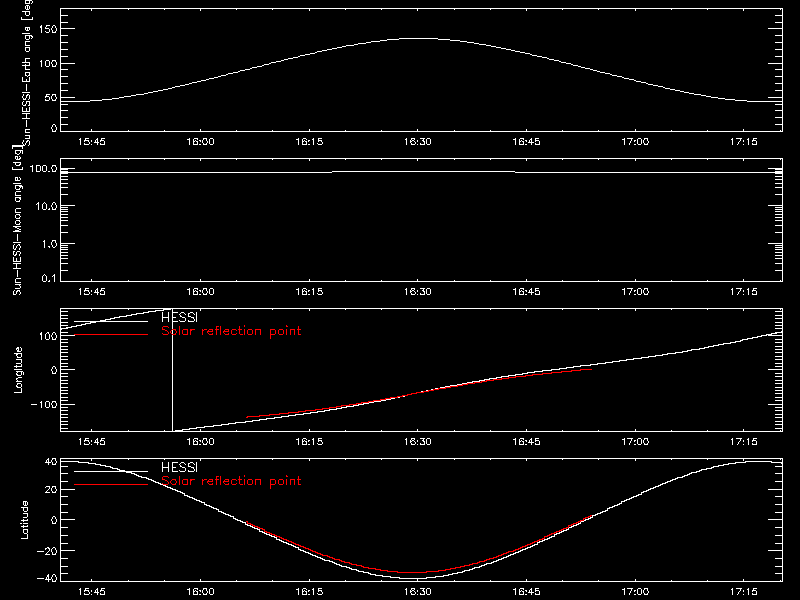Screen dimensions: 800x600
Task: Click the right end of red longitude curve
Action: coord(590,369)
